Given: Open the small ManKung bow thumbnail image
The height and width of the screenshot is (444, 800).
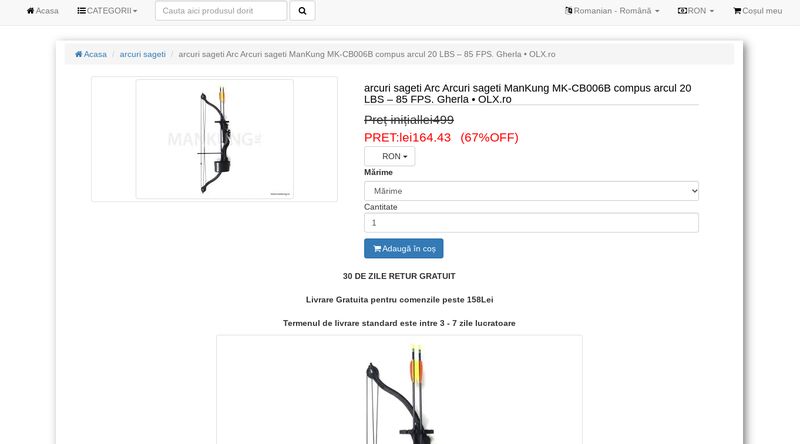Looking at the screenshot, I should (x=214, y=139).
